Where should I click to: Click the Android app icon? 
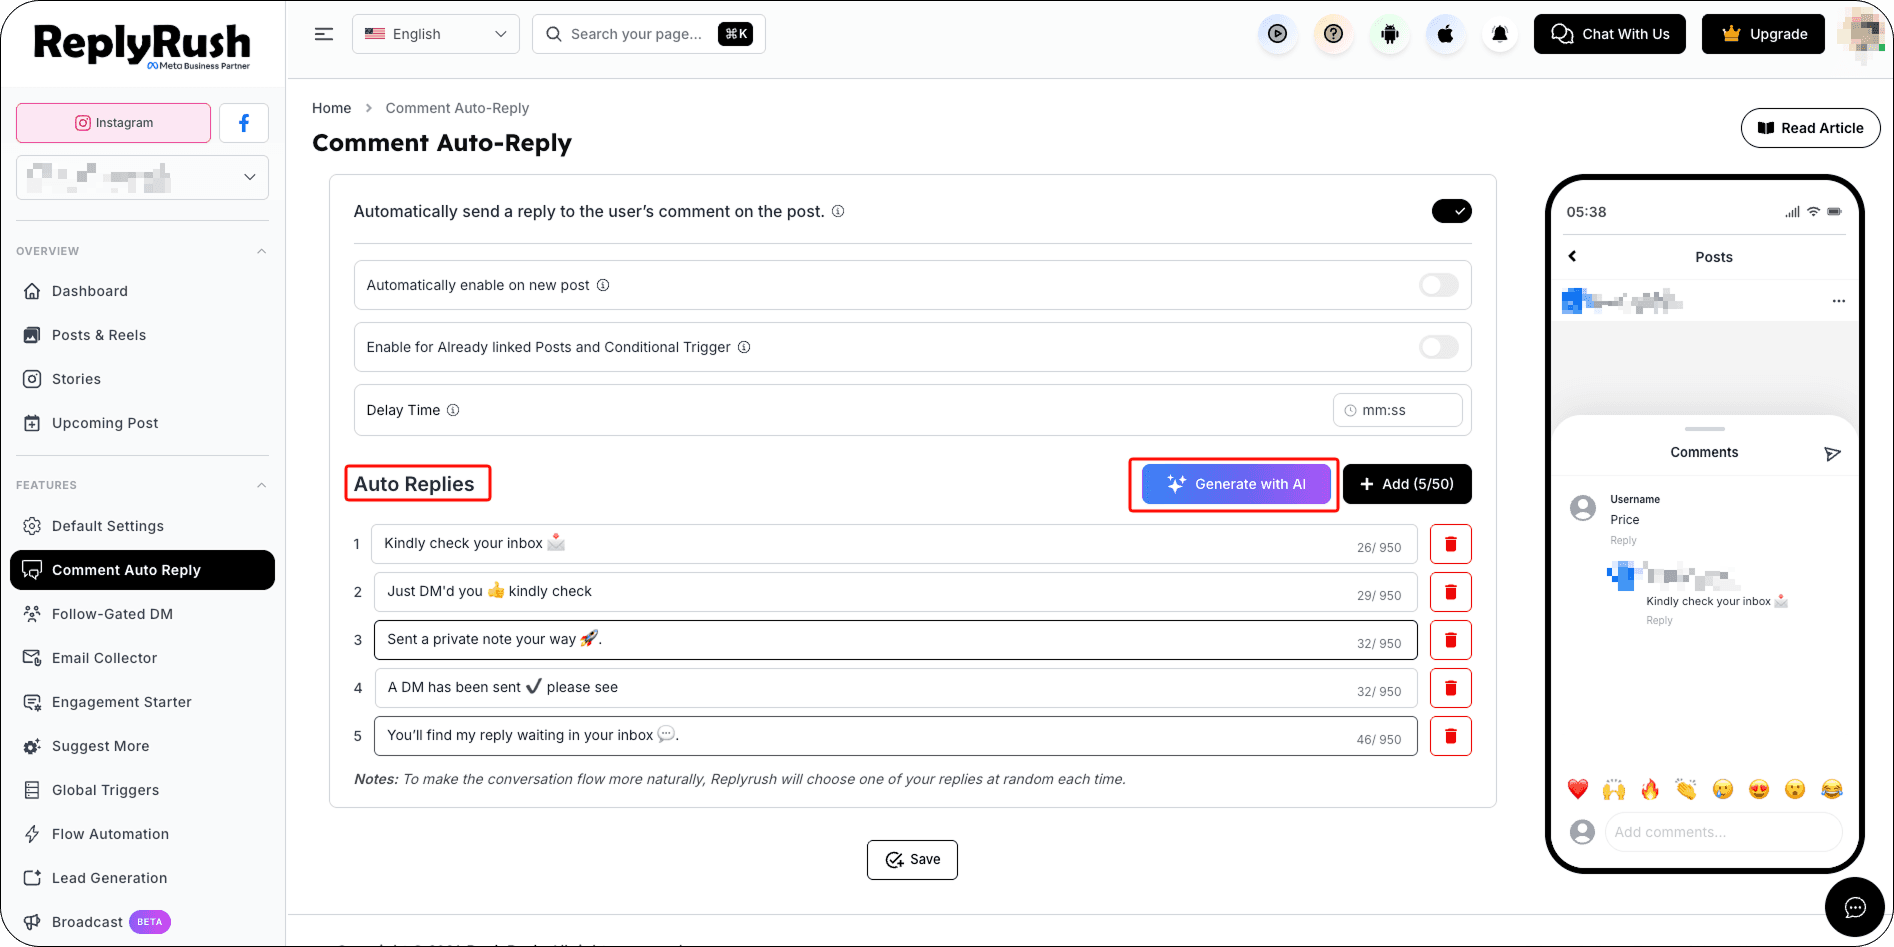pos(1390,34)
